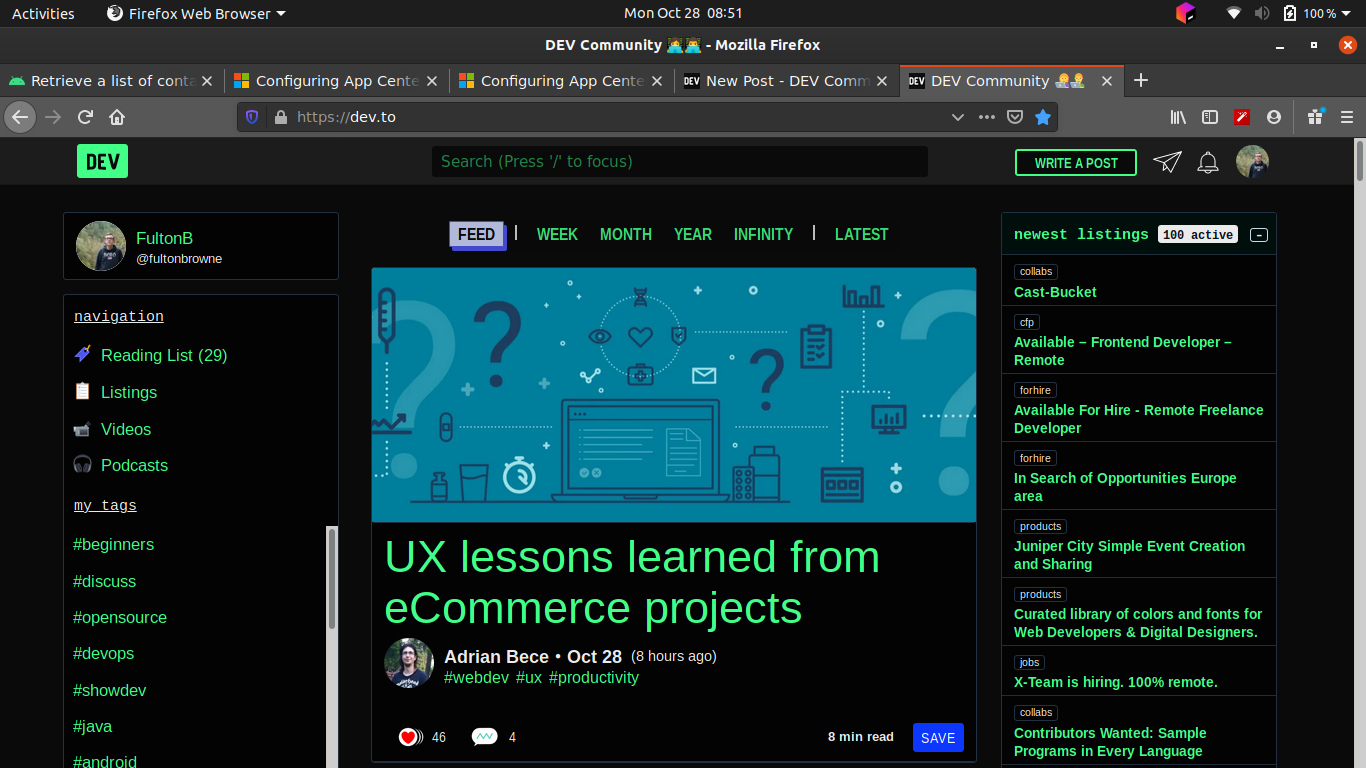The image size is (1366, 768).
Task: Click the DEV logo home icon
Action: tap(102, 162)
